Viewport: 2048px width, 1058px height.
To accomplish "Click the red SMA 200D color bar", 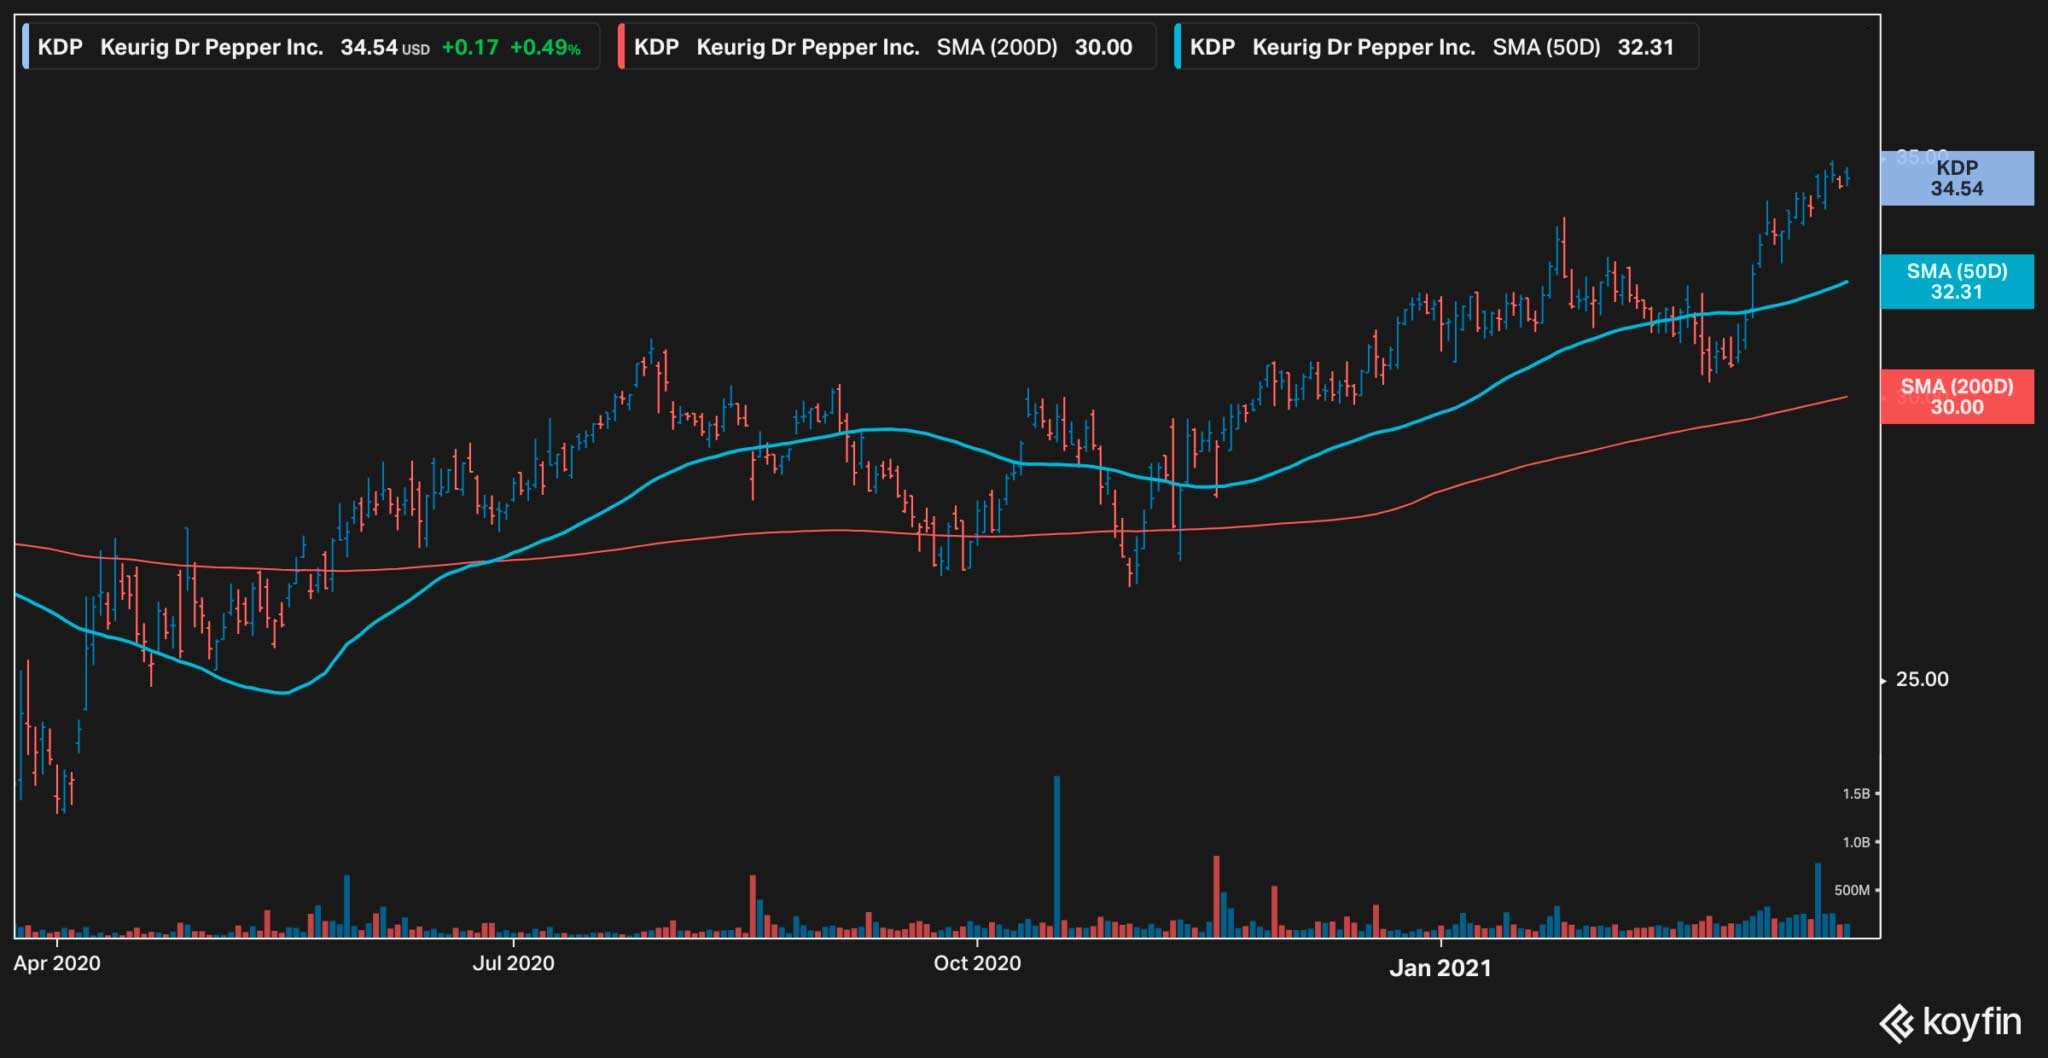I will (621, 47).
